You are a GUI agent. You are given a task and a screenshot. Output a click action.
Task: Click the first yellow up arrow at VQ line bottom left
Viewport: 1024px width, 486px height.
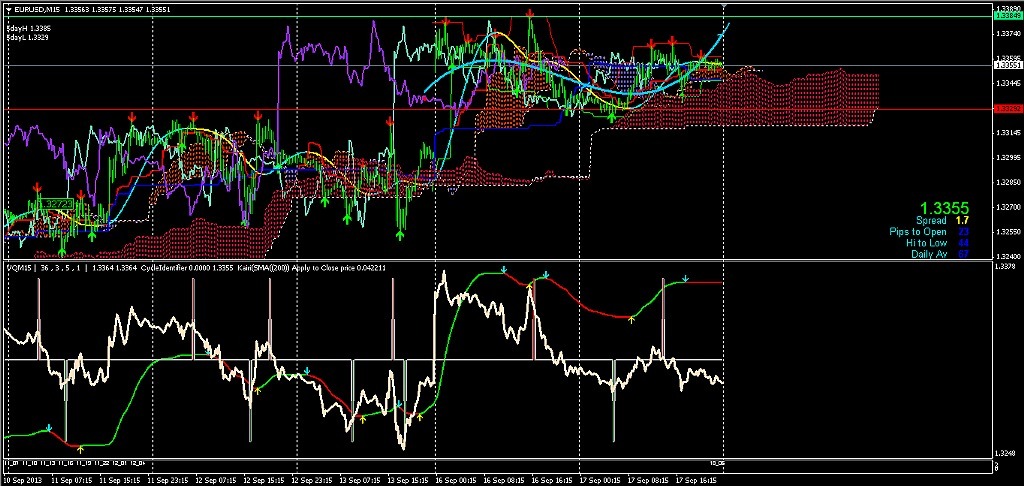coord(80,449)
